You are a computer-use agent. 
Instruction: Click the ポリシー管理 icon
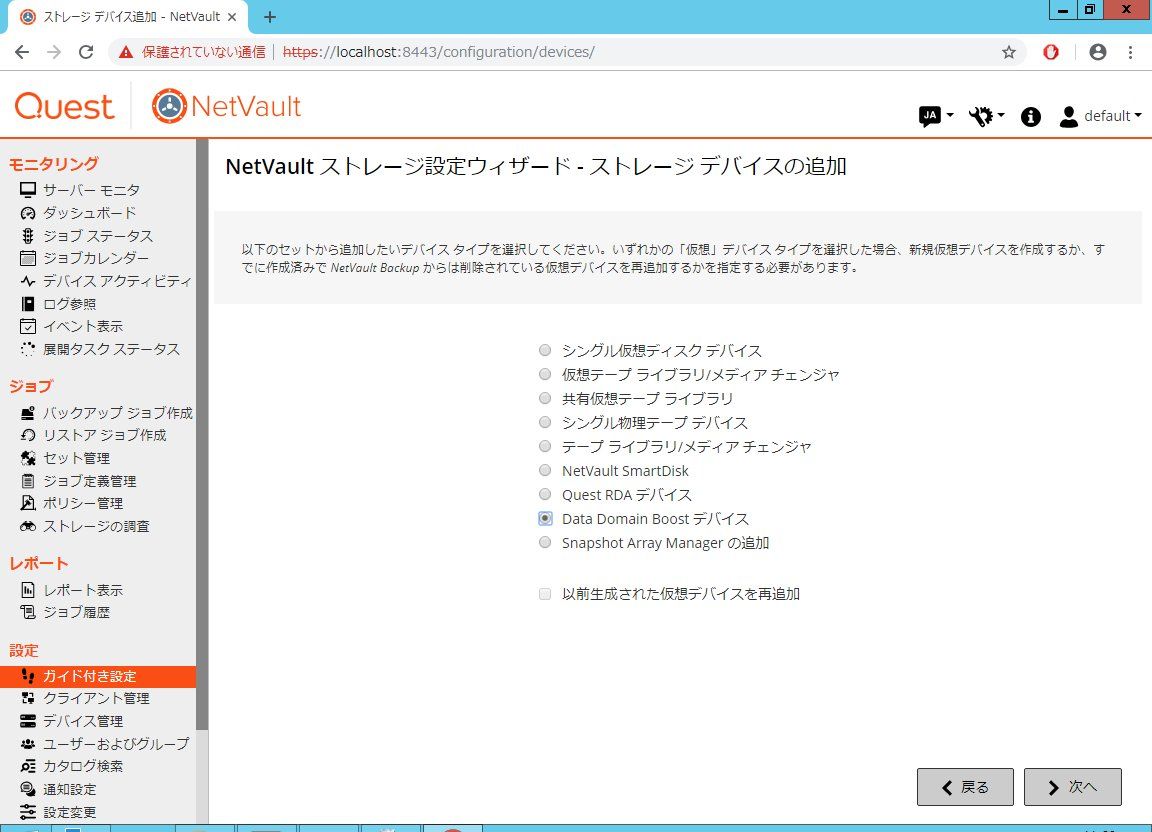pos(28,503)
